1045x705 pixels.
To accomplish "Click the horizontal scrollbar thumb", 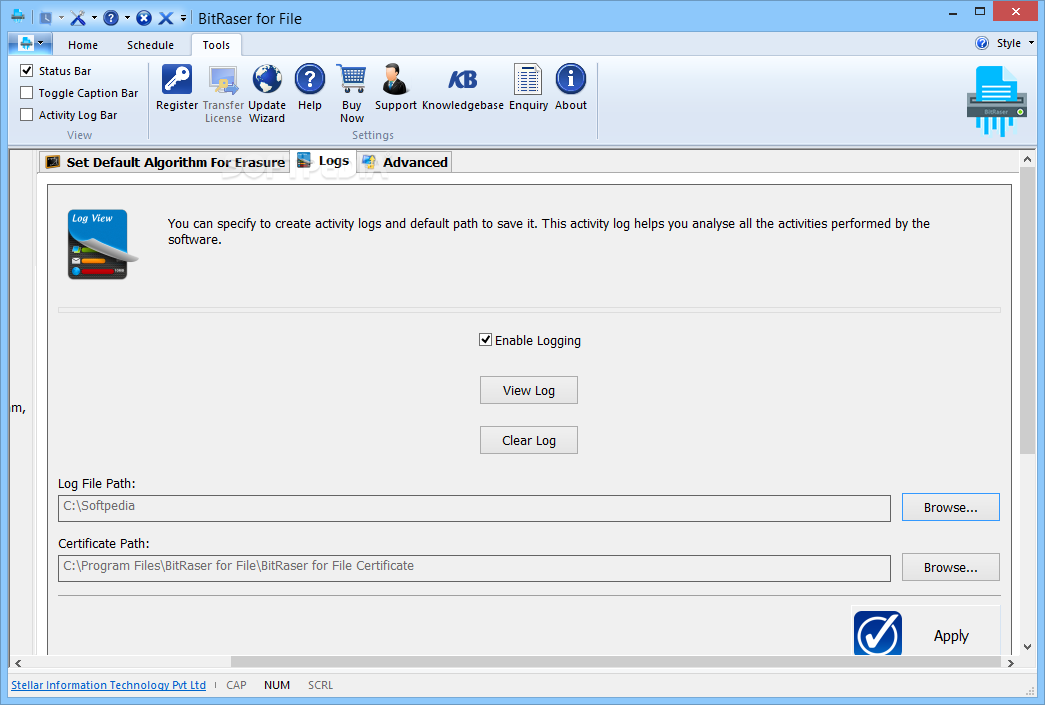I will coord(616,662).
